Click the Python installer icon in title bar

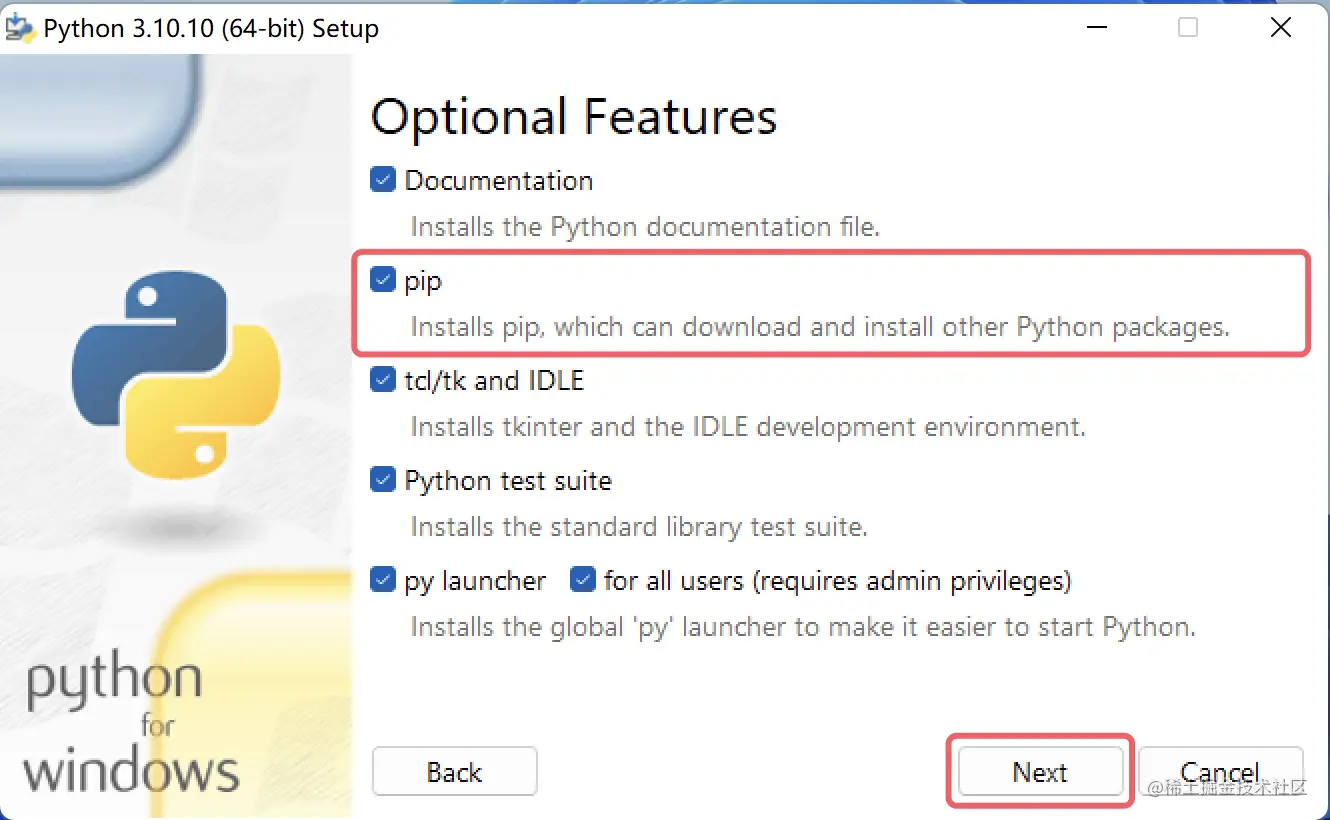coord(20,27)
